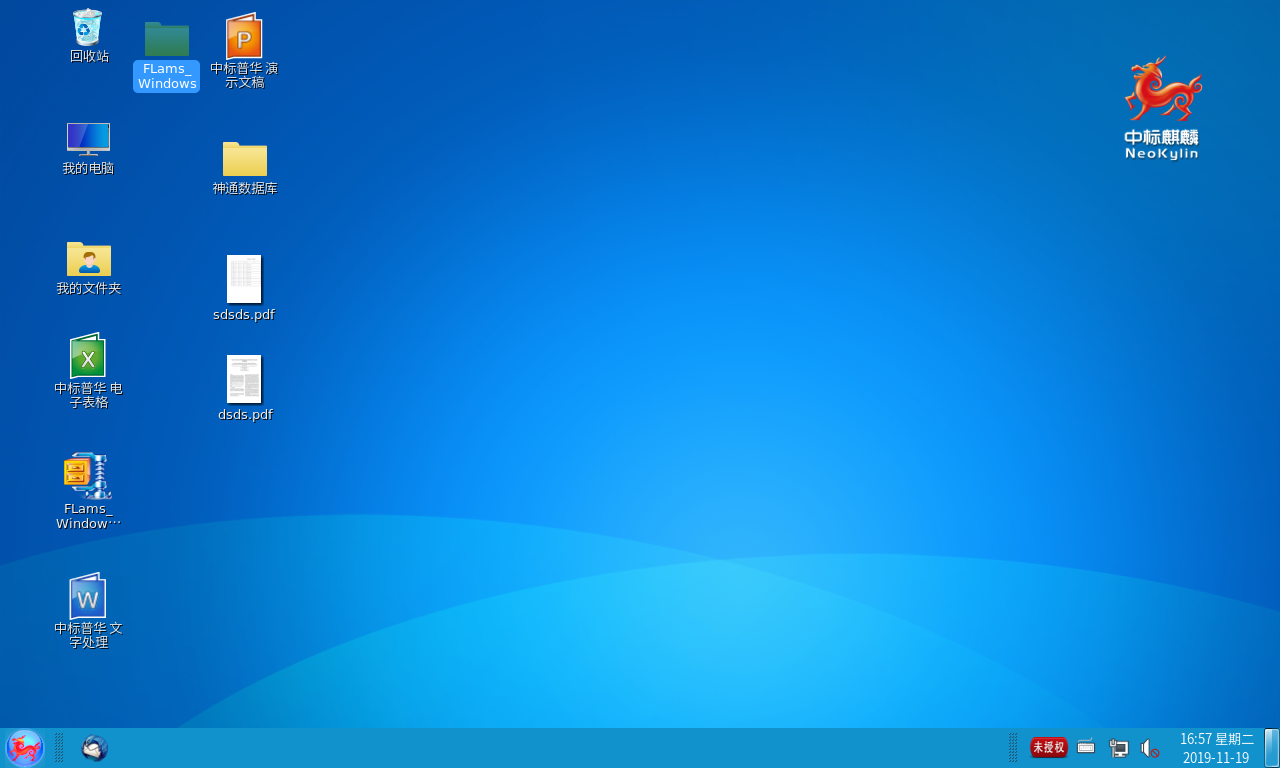Click the 未授权 unlicensed badge in tray
This screenshot has width=1280, height=768.
click(x=1049, y=748)
